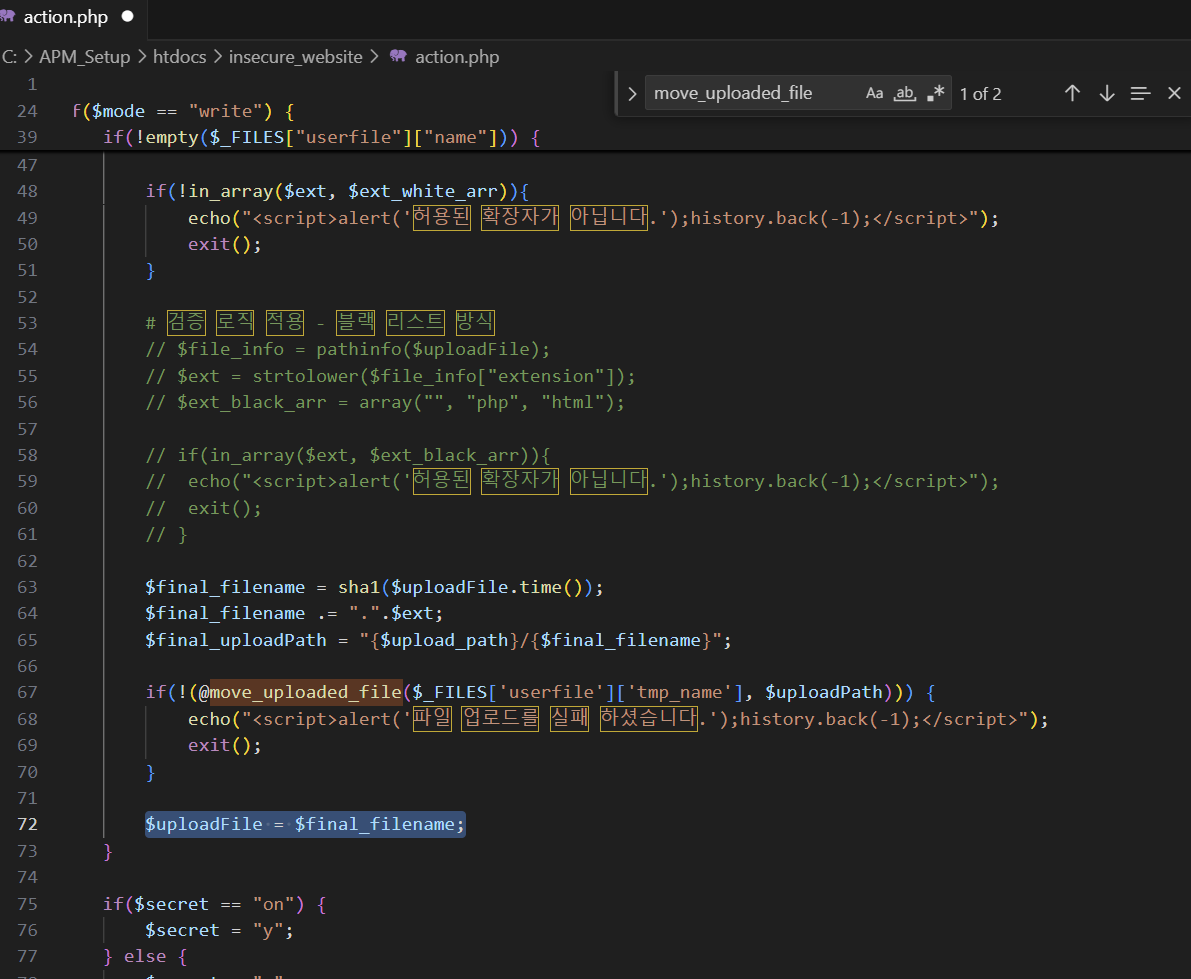Click sticky line if($mode == "write")
The image size is (1191, 979).
pyautogui.click(x=183, y=111)
